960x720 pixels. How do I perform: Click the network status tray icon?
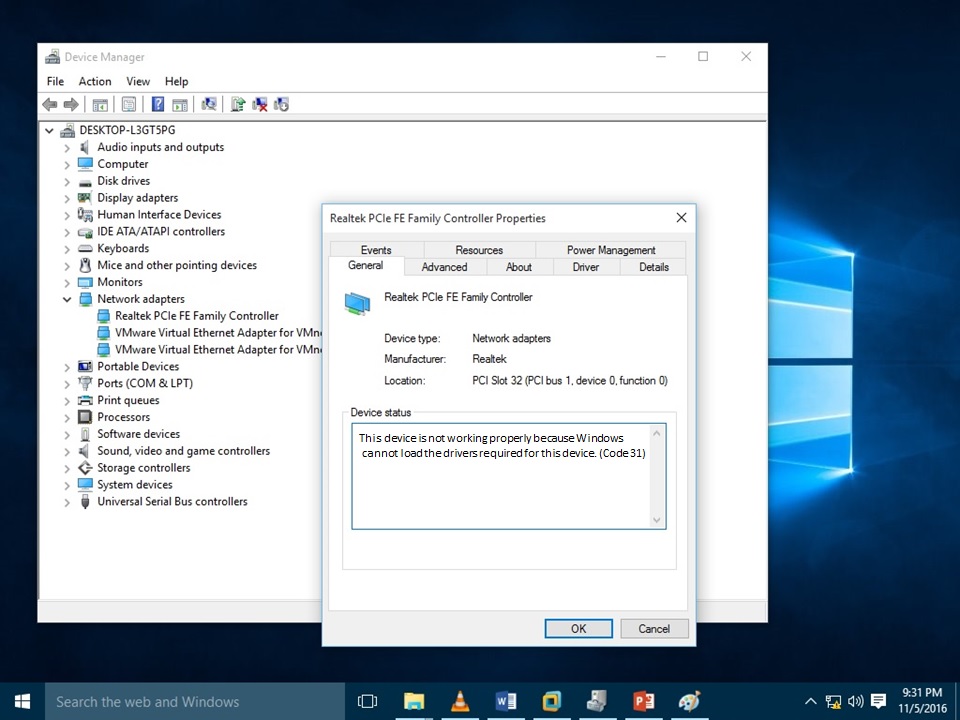(834, 700)
